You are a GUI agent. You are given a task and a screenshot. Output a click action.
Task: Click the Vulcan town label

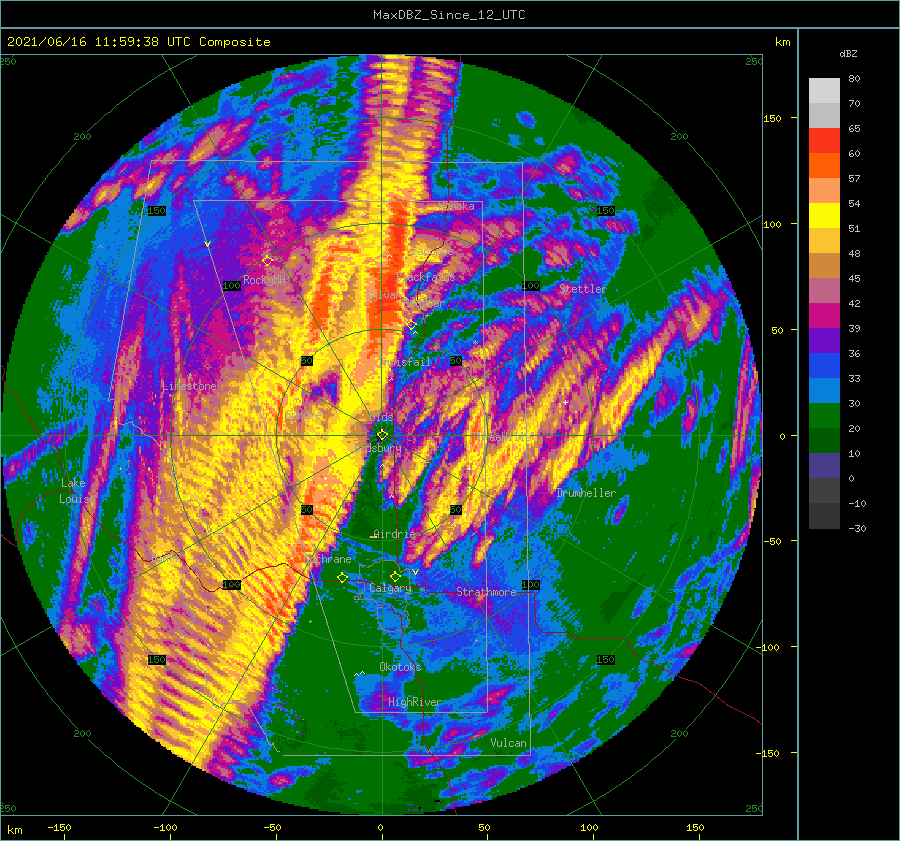pos(508,743)
